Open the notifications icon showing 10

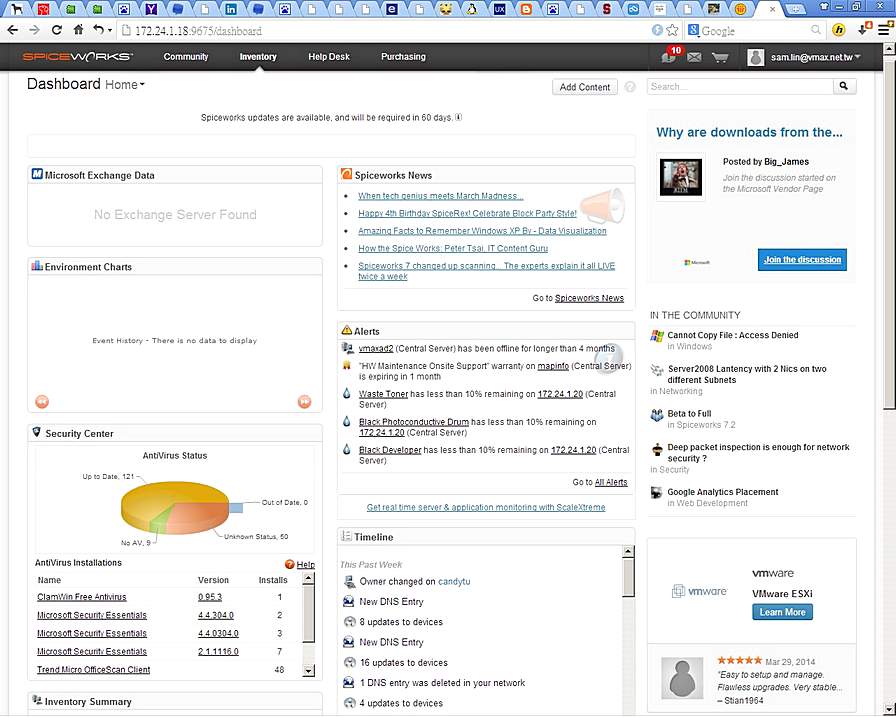[x=670, y=56]
